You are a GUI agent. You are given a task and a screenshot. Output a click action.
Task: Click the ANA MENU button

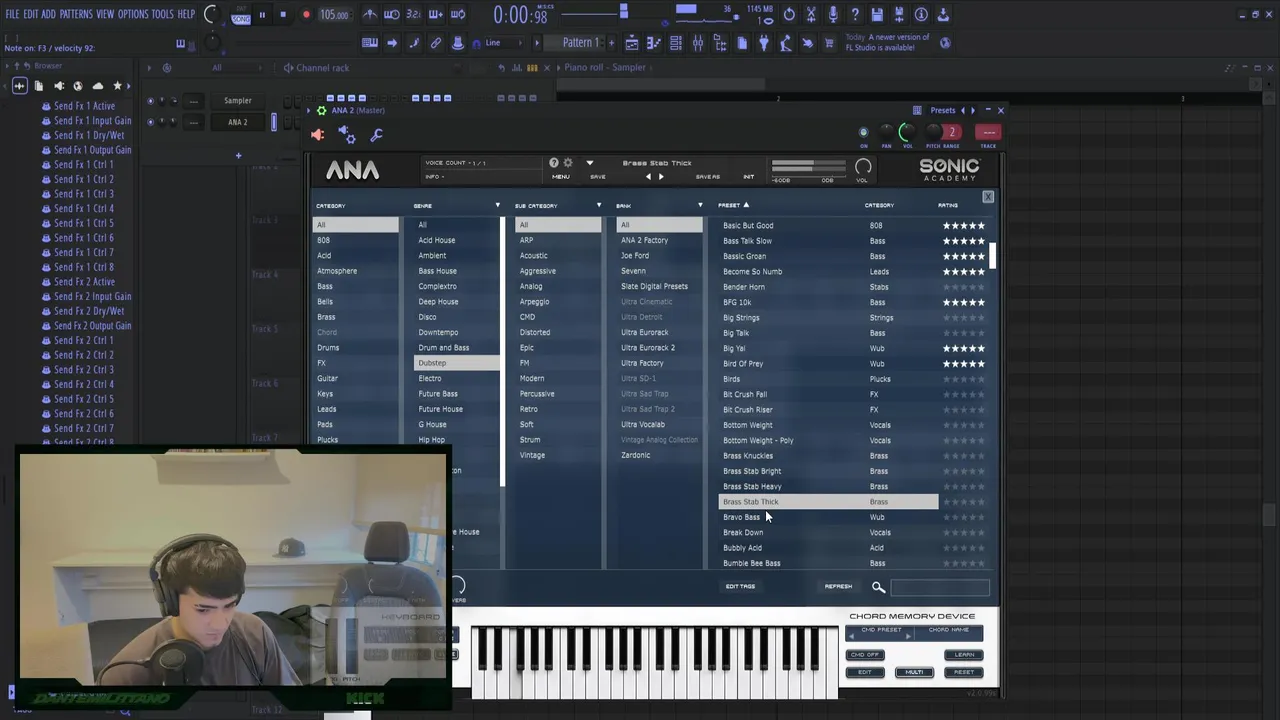coord(561,177)
